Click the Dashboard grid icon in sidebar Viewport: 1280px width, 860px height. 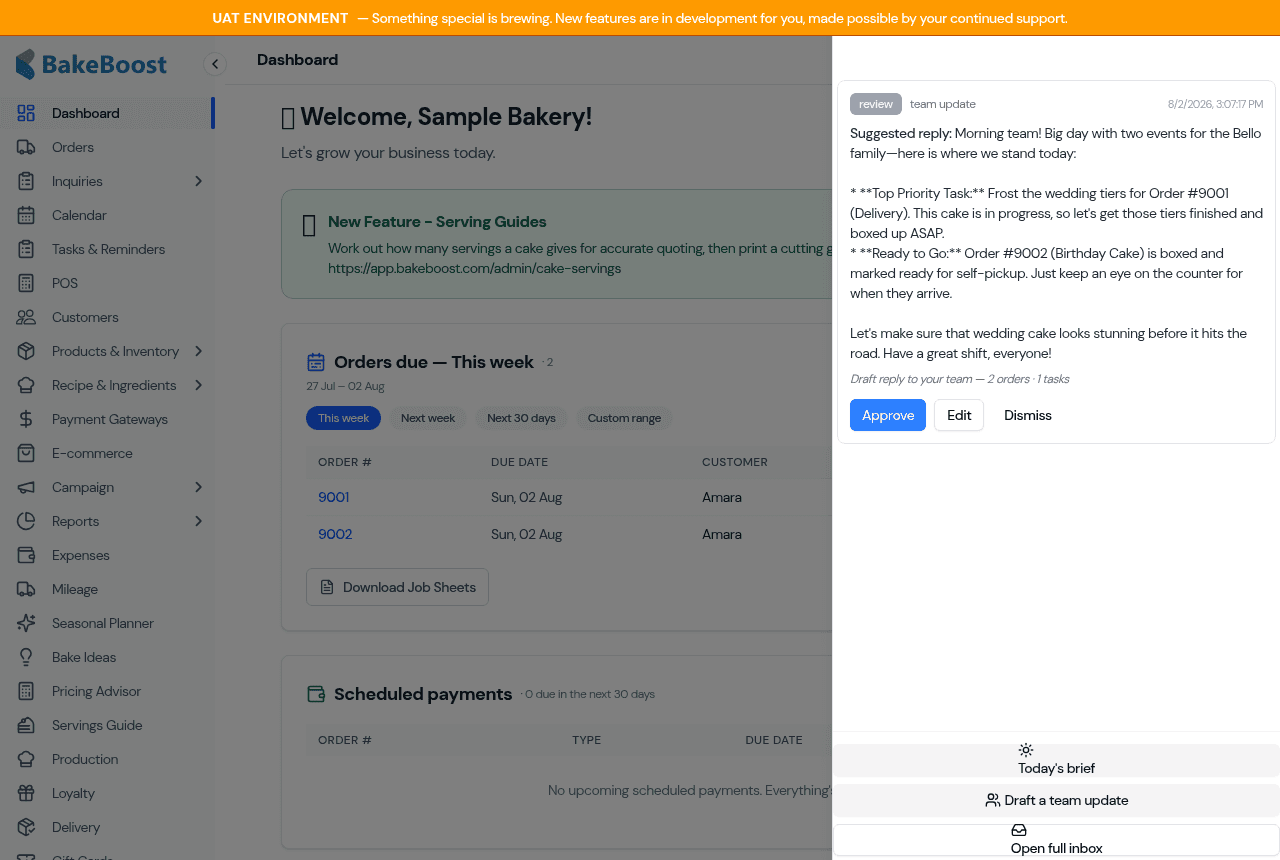(26, 113)
